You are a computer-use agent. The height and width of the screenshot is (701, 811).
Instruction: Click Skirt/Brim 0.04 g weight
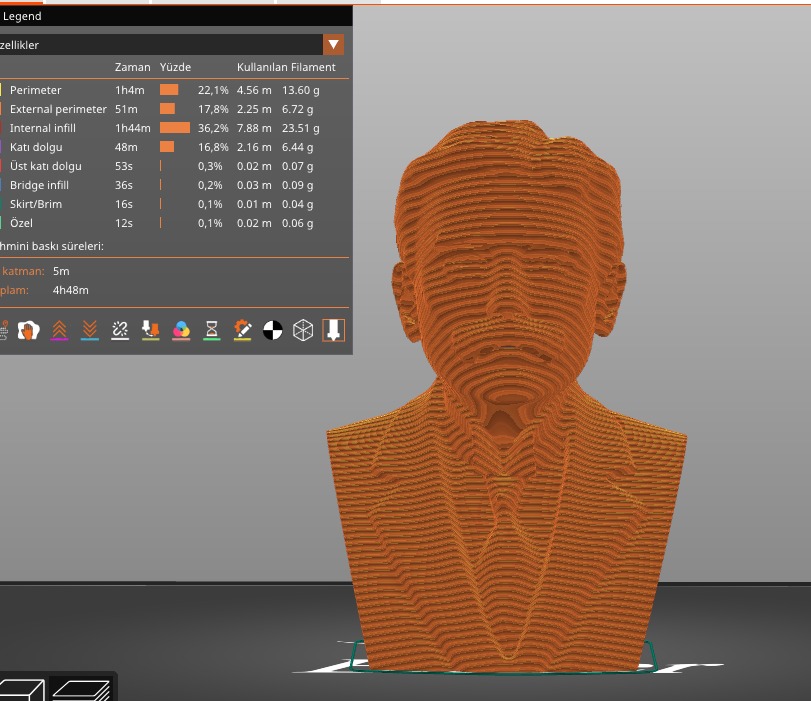coord(297,204)
